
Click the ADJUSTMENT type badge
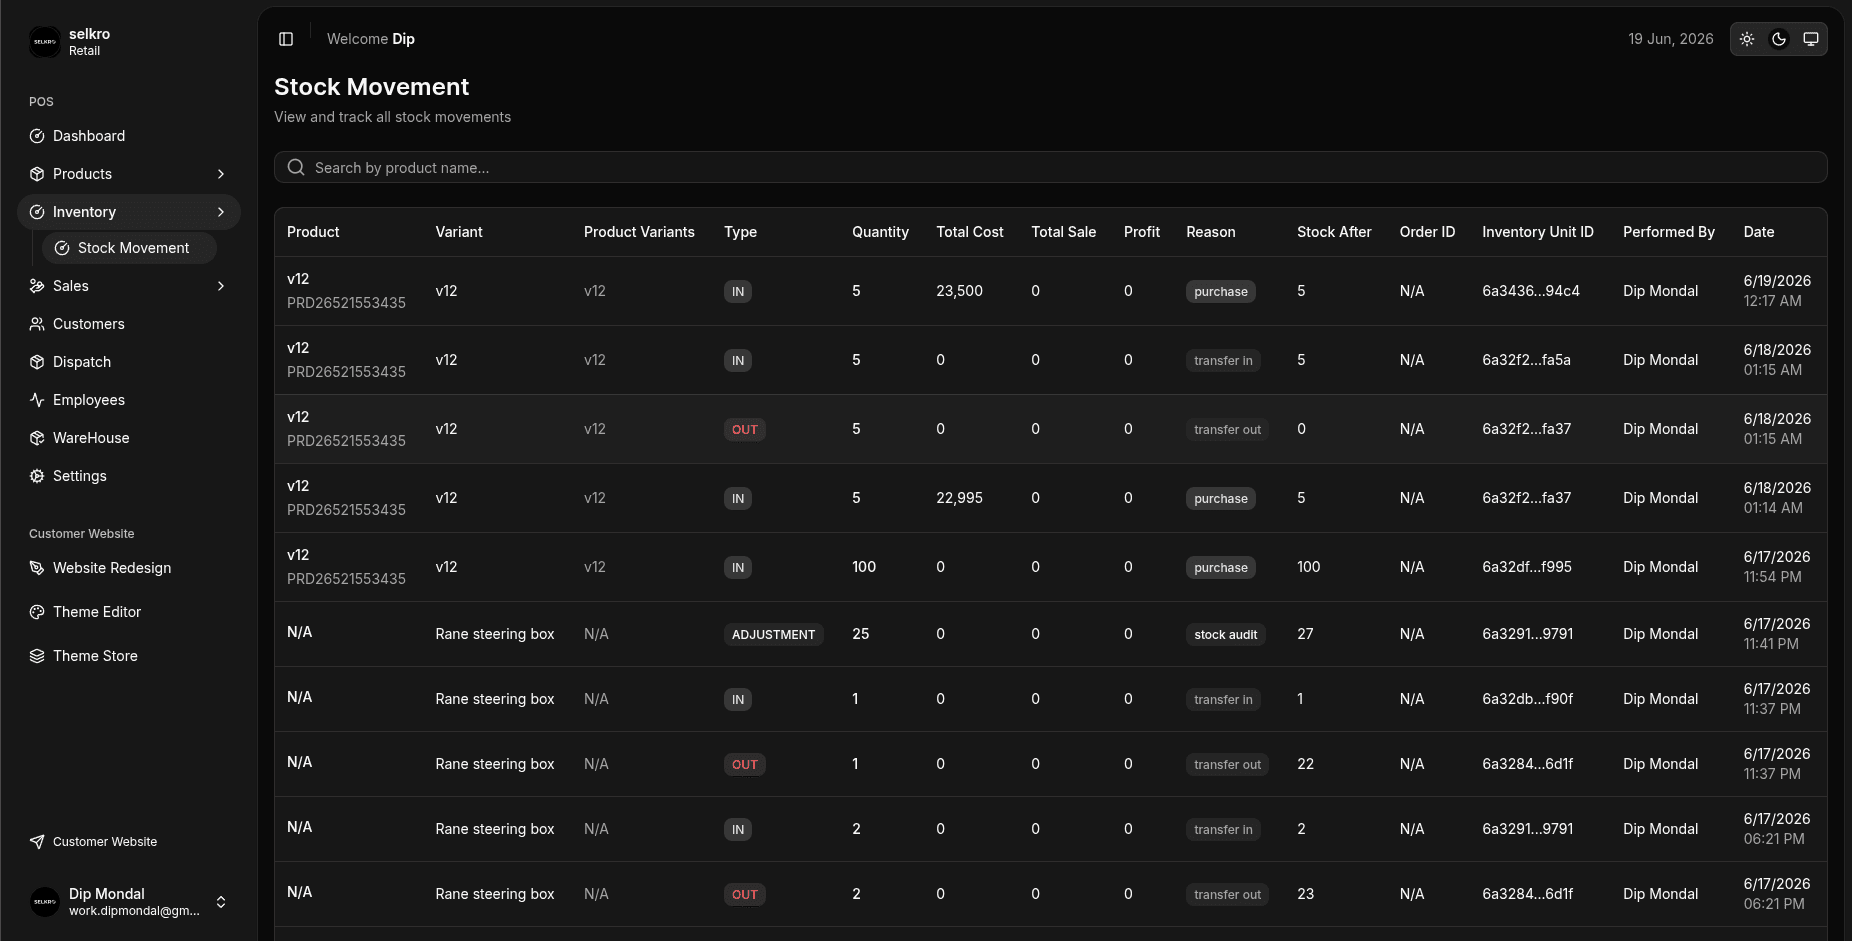coord(773,635)
